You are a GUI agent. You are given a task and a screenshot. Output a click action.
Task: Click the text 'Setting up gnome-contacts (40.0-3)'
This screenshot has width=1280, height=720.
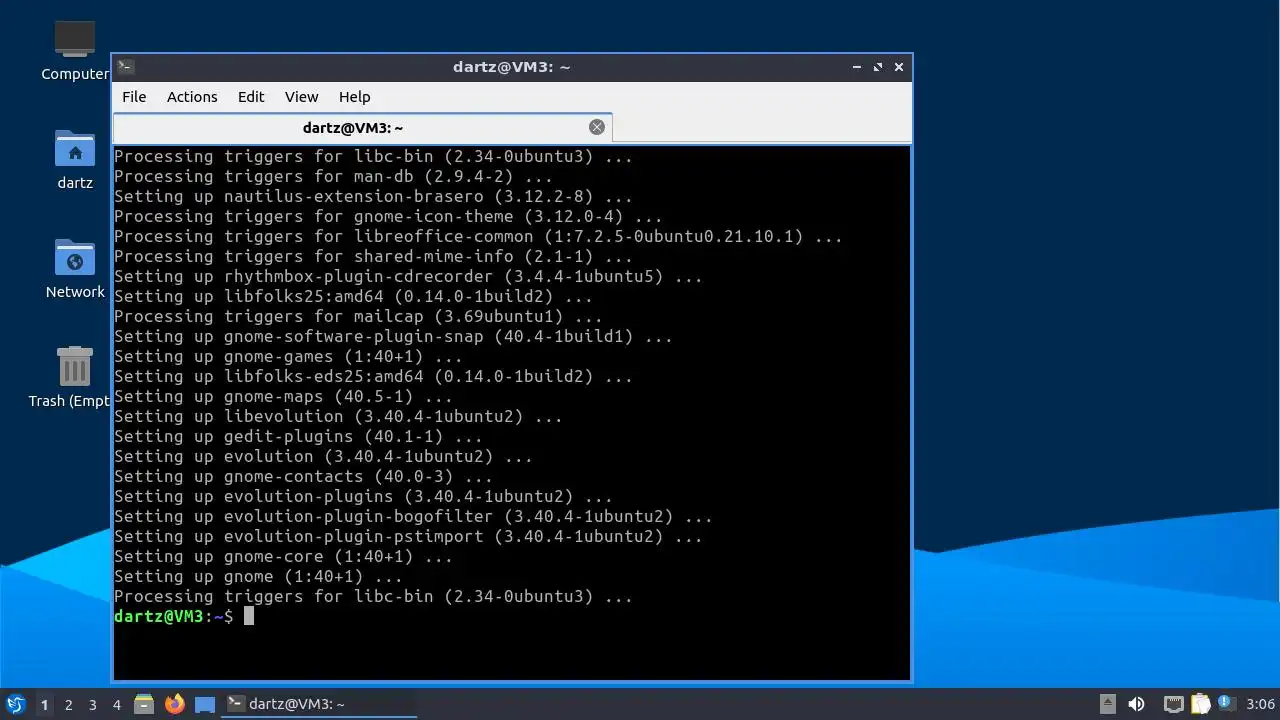coord(283,476)
